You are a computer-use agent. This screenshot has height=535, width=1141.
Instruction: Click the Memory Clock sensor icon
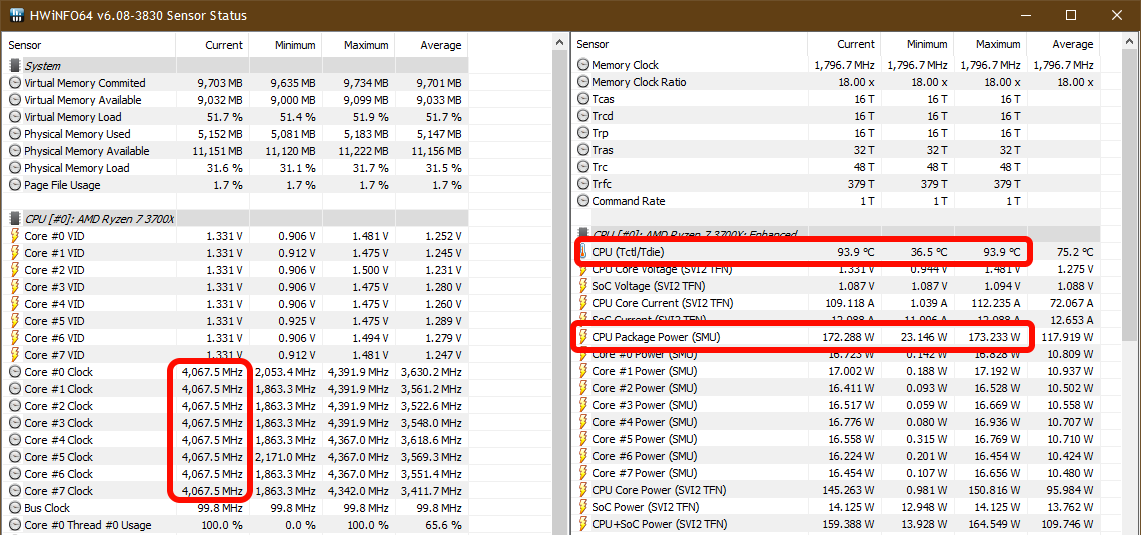(x=583, y=65)
